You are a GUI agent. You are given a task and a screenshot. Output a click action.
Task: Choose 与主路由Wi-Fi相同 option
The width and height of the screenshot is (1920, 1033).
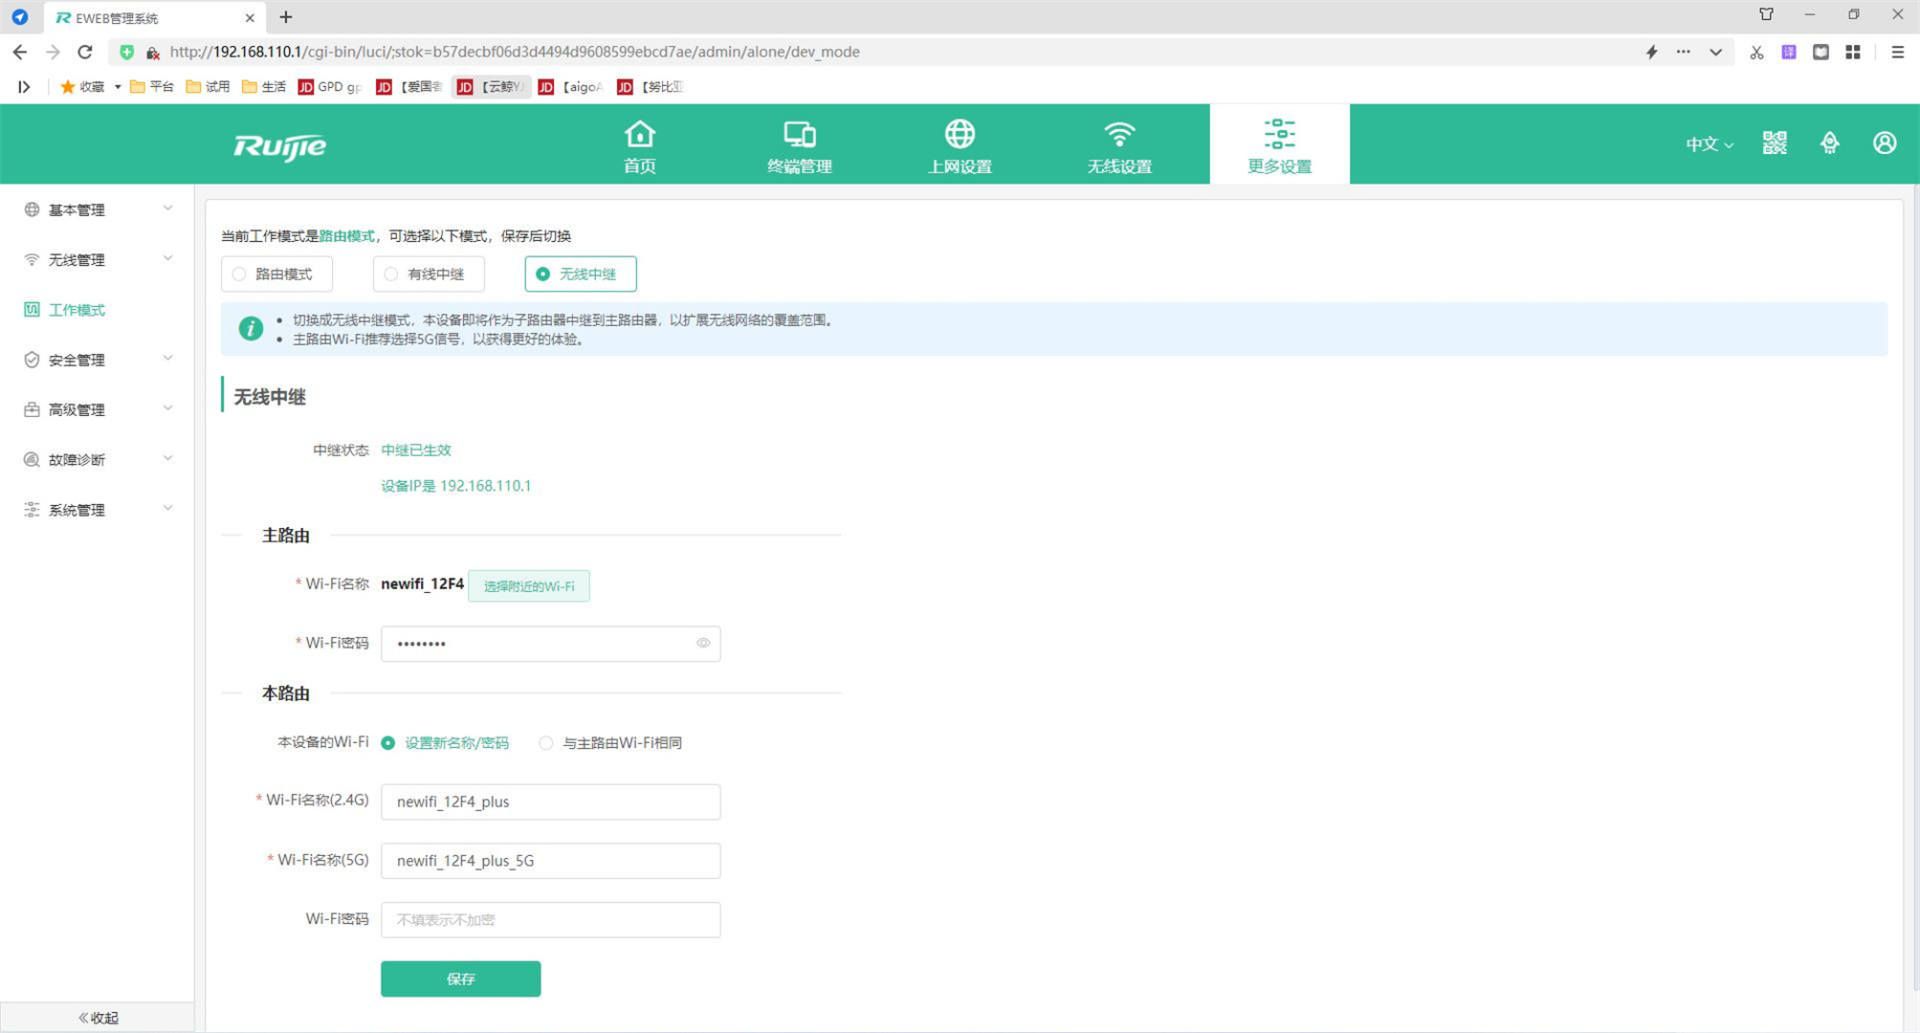[546, 743]
